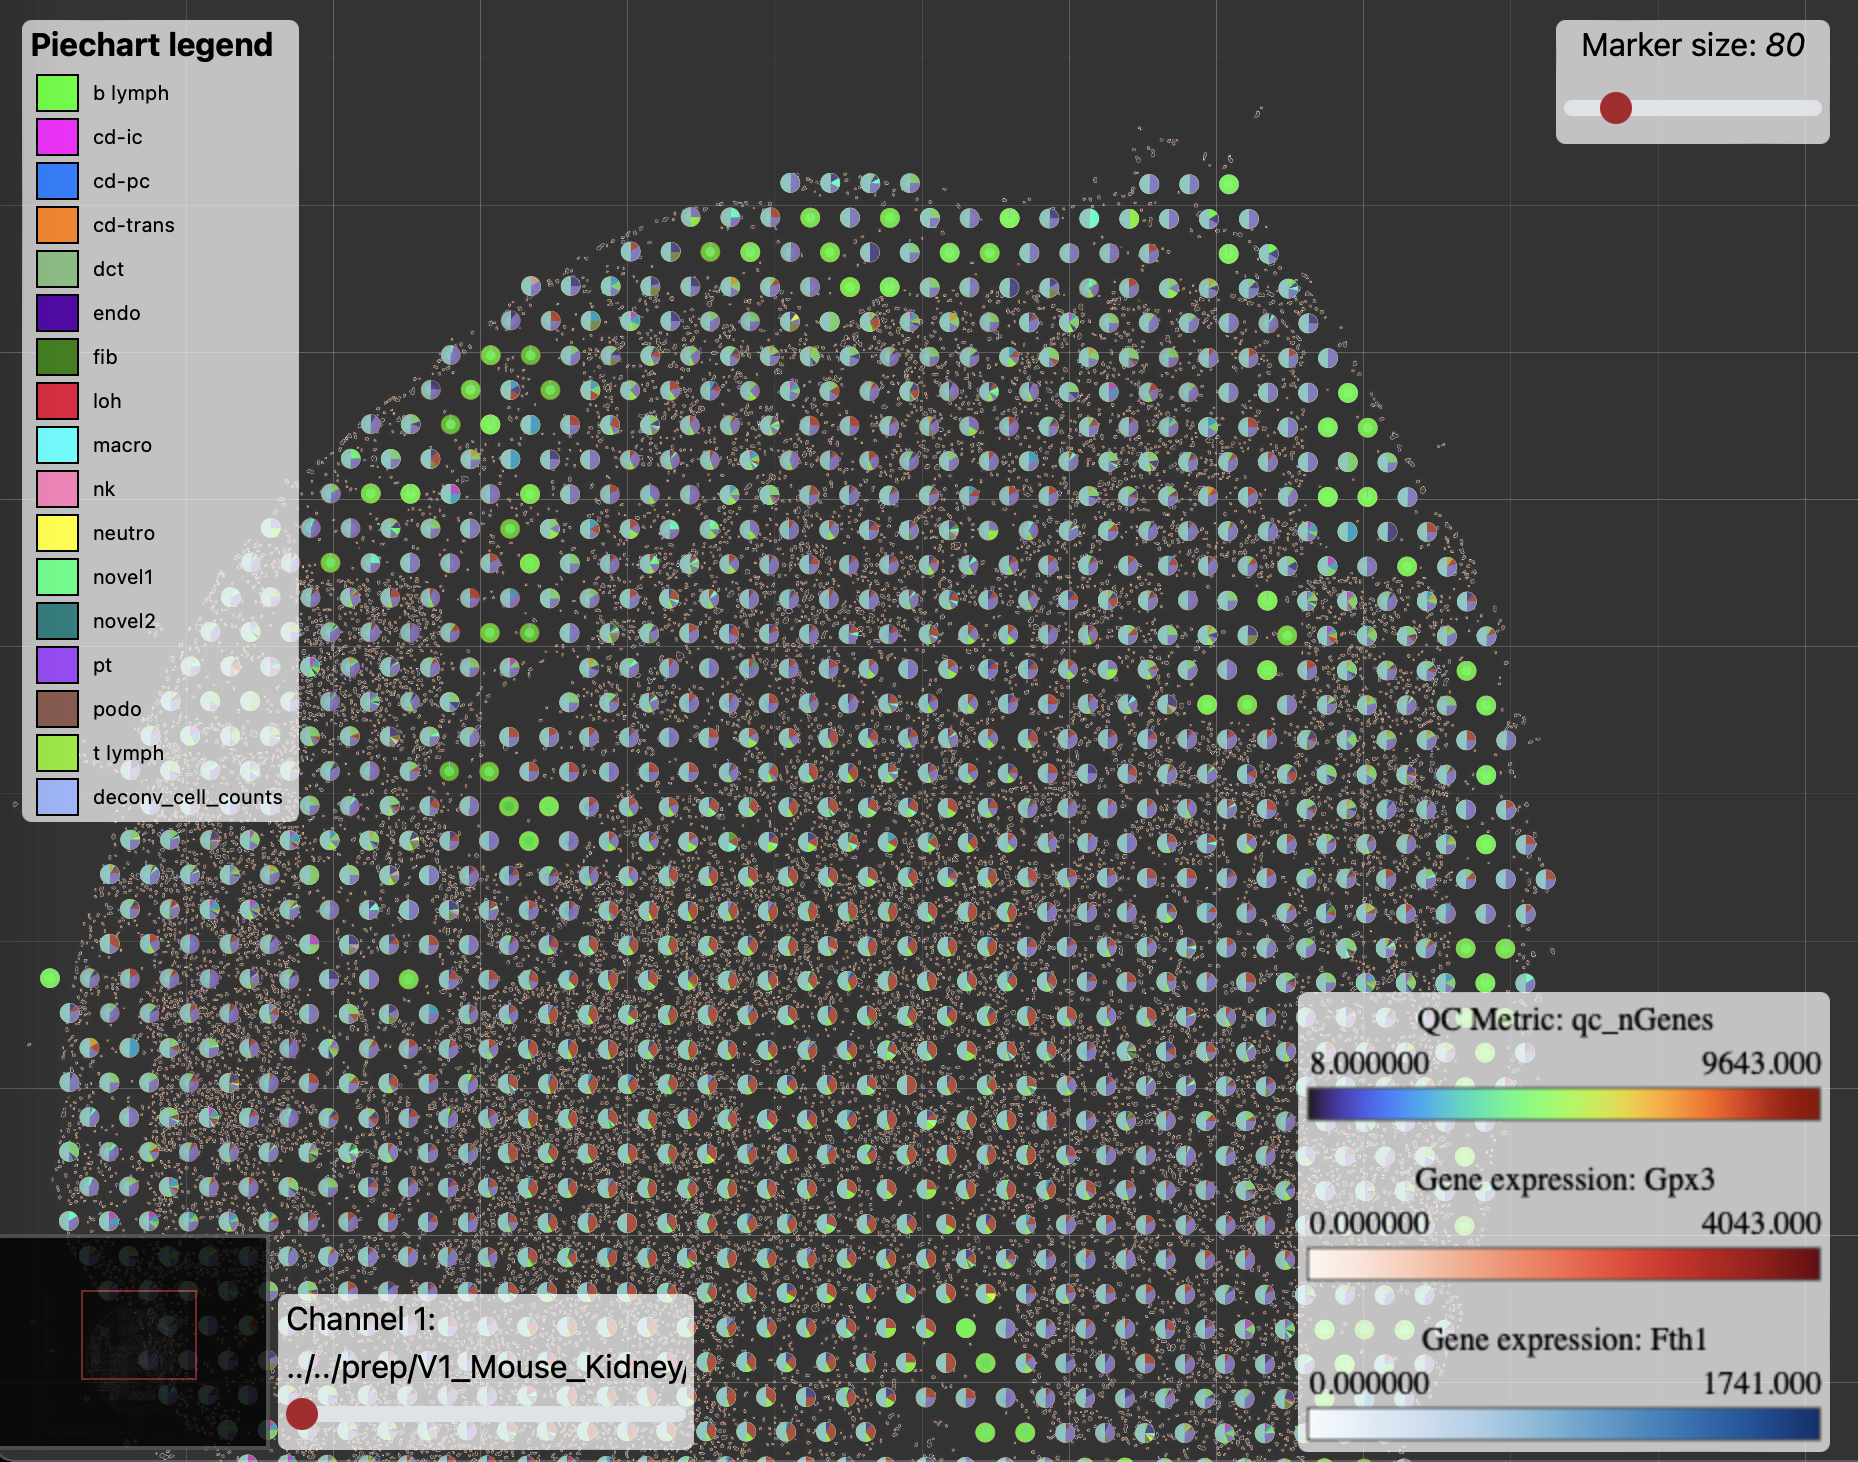Select the pt violet legend swatch
Viewport: 1858px width, 1462px height.
pyautogui.click(x=57, y=665)
